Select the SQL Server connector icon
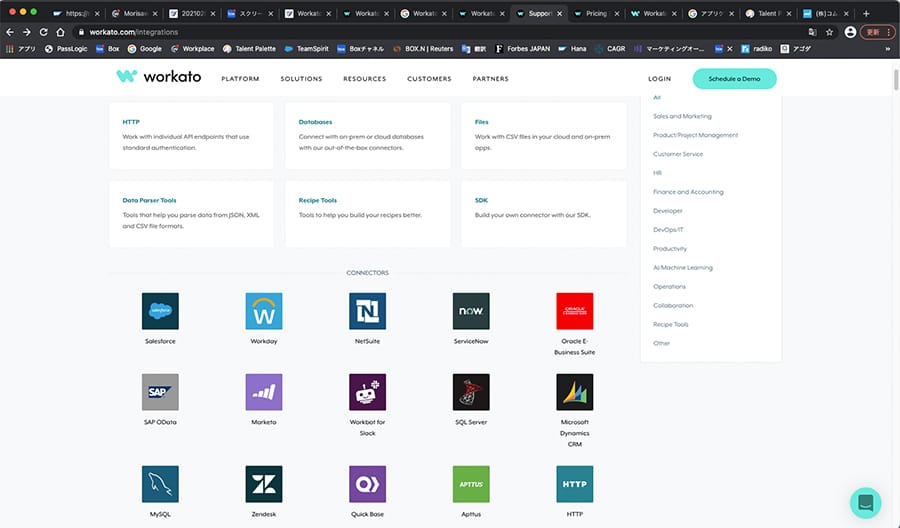The image size is (900, 528). 471,392
